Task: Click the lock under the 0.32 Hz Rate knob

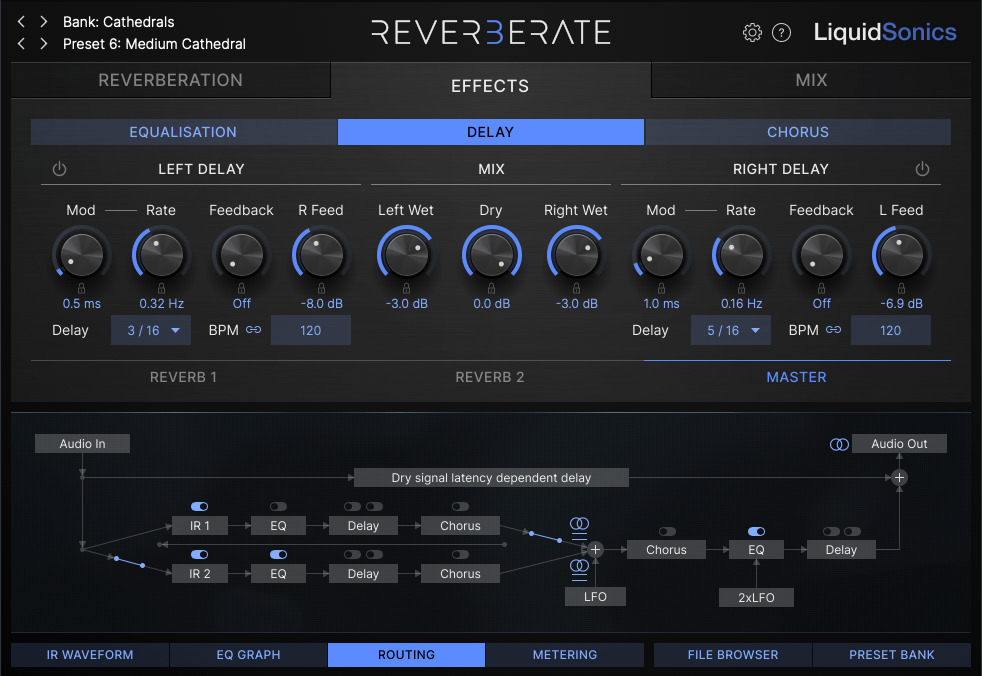Action: tap(162, 288)
